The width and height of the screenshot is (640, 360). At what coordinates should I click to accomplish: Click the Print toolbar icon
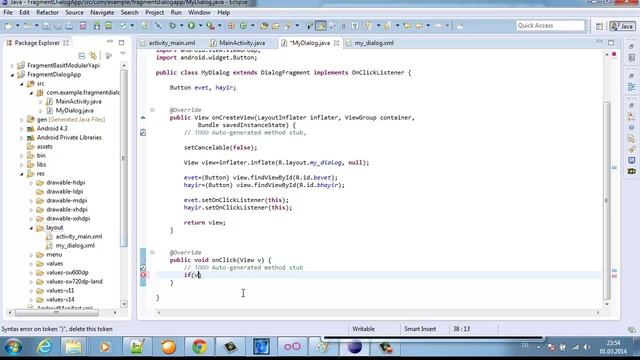(69, 26)
